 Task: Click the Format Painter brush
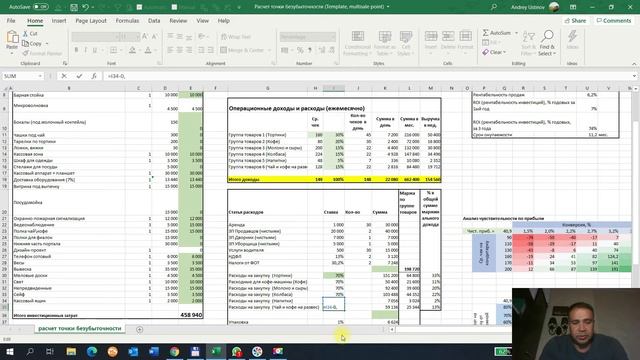coord(42,53)
